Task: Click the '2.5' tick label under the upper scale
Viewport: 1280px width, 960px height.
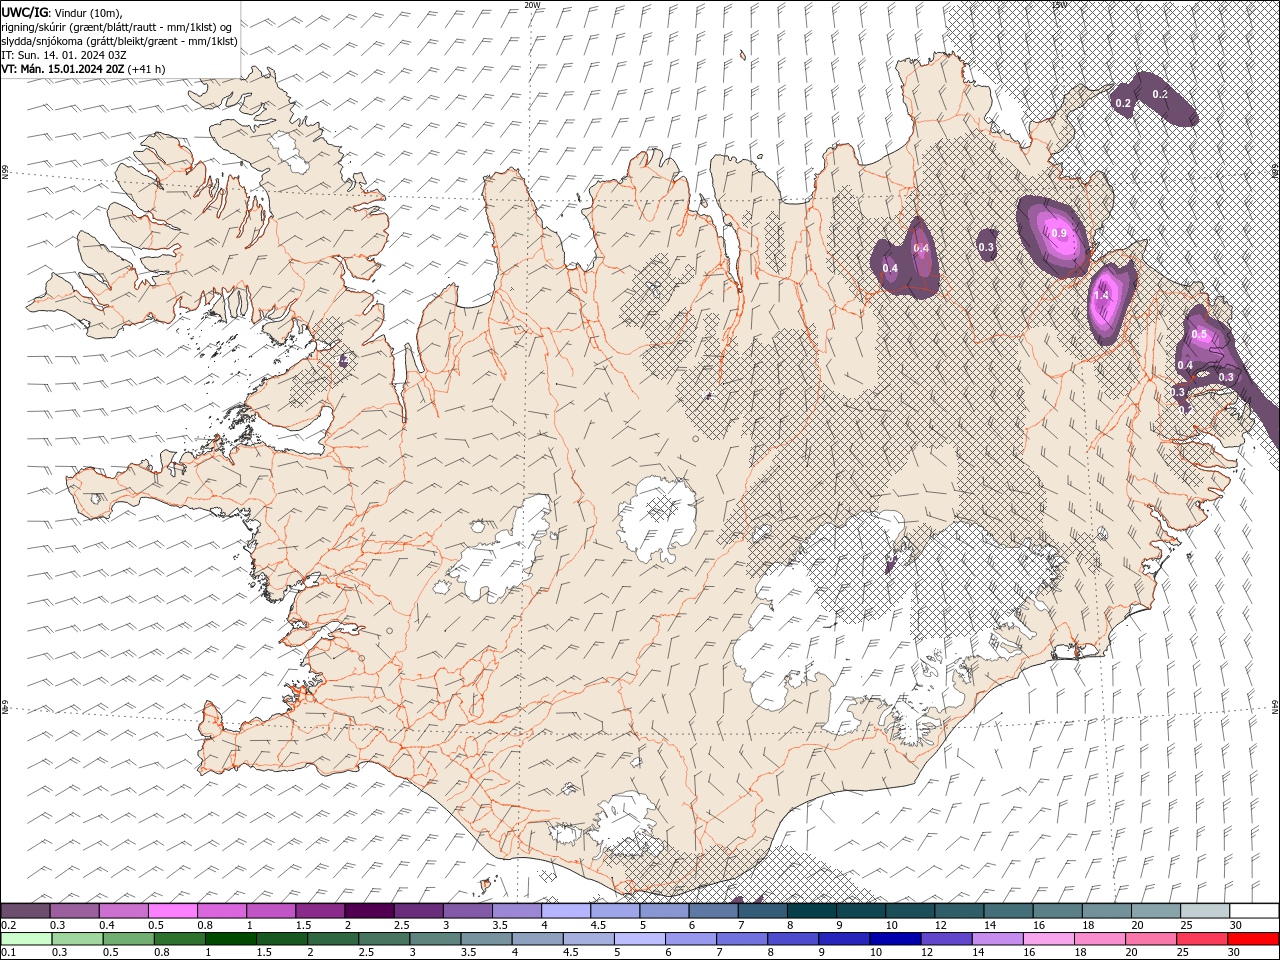Action: pos(401,925)
